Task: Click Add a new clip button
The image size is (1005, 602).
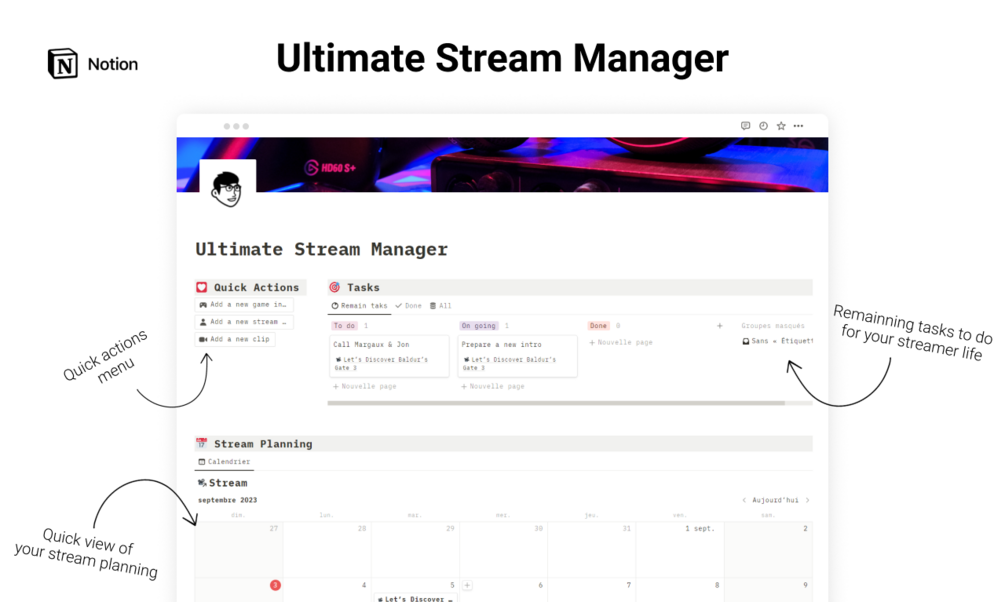Action: (235, 339)
